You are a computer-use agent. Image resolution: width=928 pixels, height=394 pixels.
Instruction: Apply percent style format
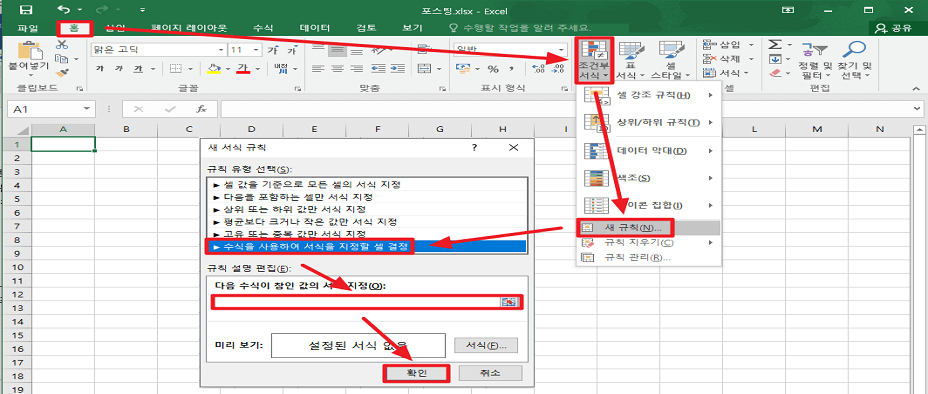click(493, 69)
